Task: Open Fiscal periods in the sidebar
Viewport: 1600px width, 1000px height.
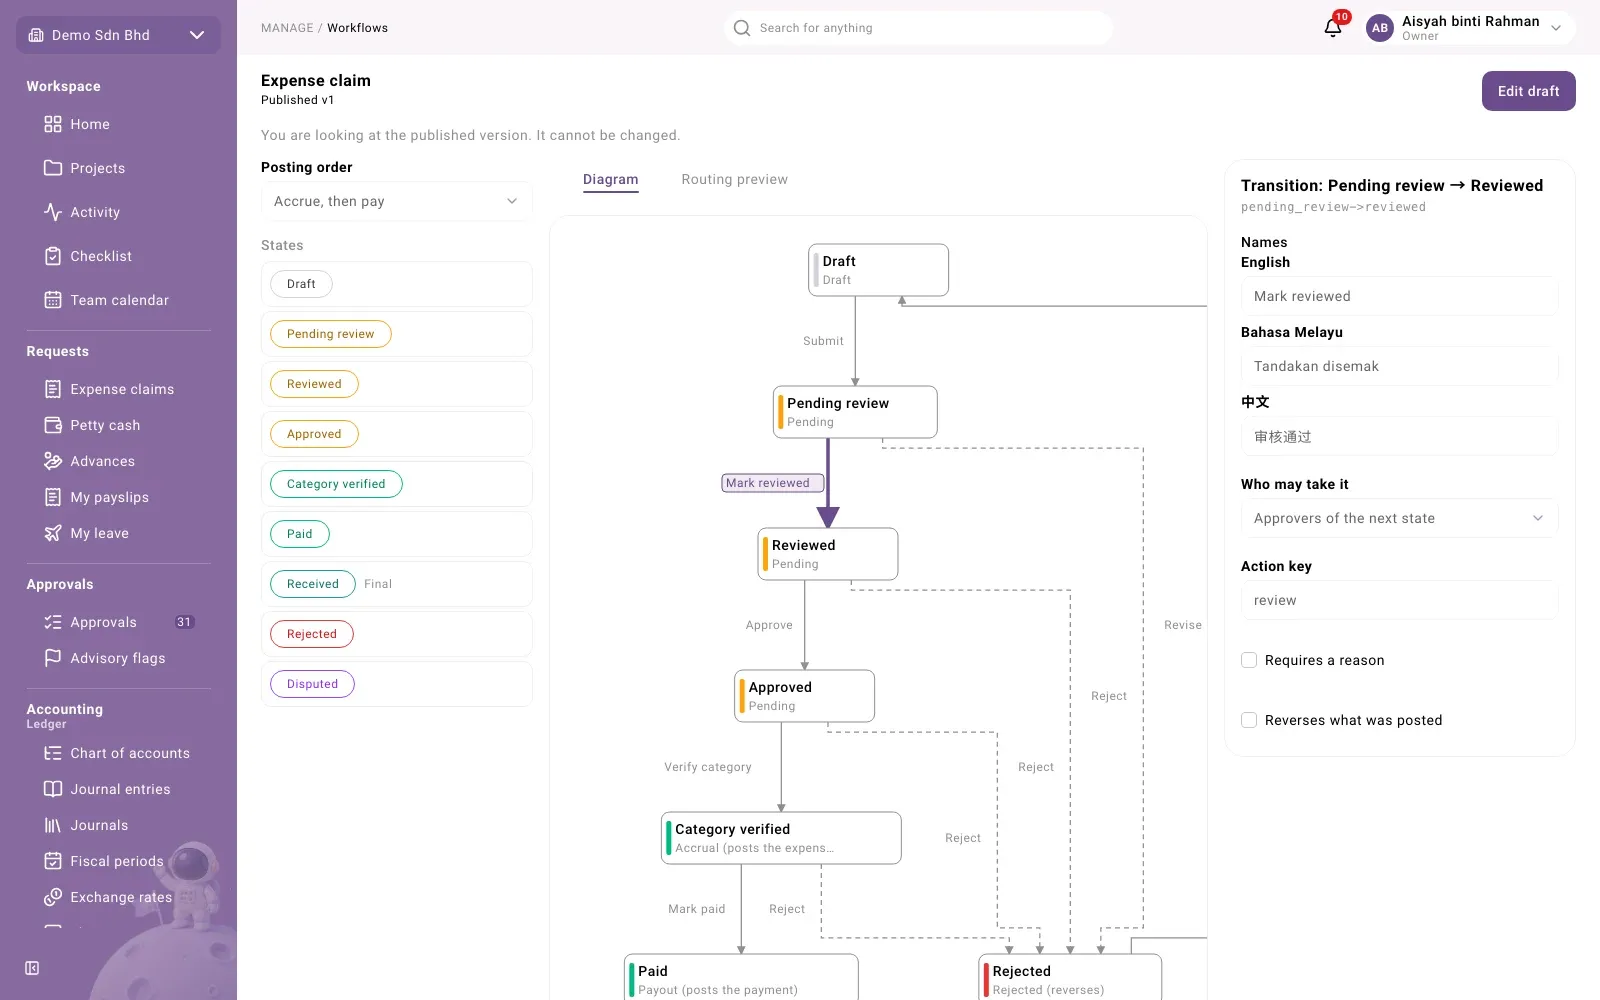Action: [x=118, y=861]
